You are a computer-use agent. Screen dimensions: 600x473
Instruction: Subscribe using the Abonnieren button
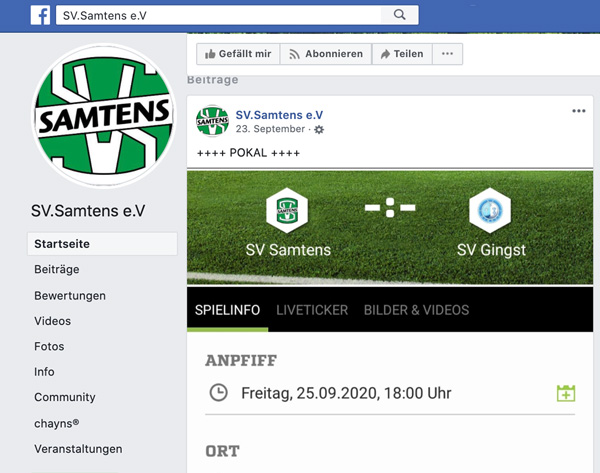point(326,54)
